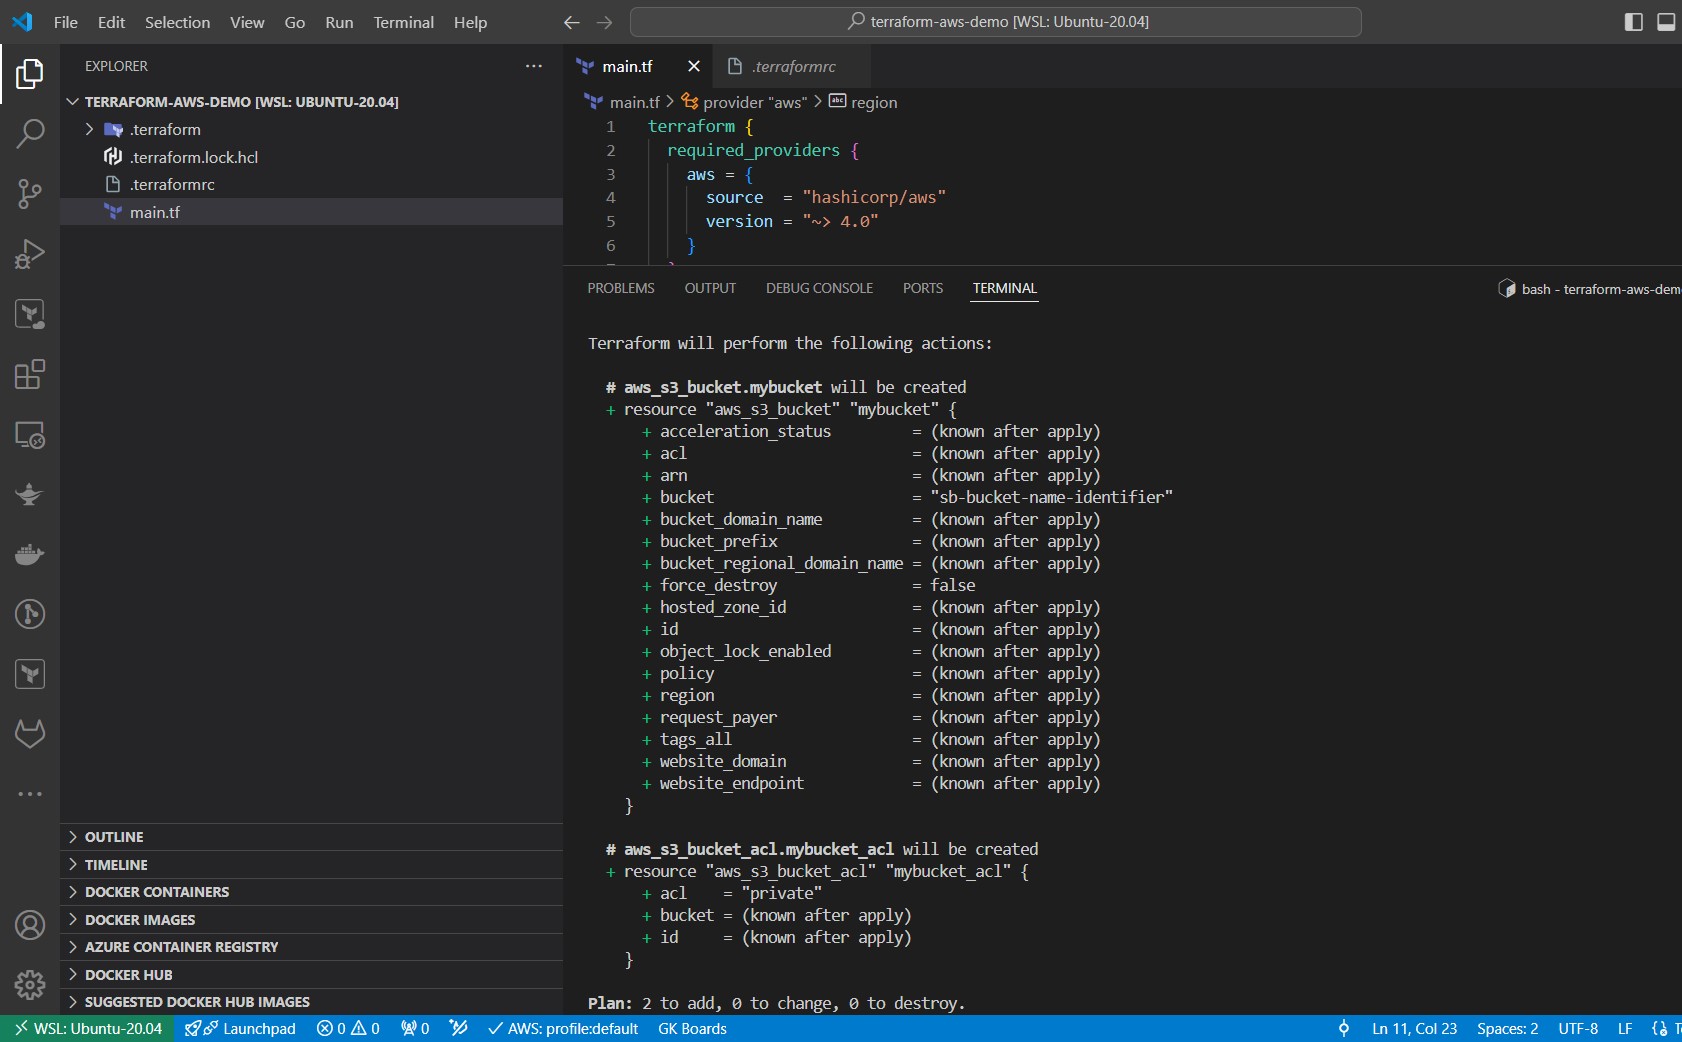The height and width of the screenshot is (1042, 1682).
Task: Switch to the .terraformrc editor tab
Action: pos(795,66)
